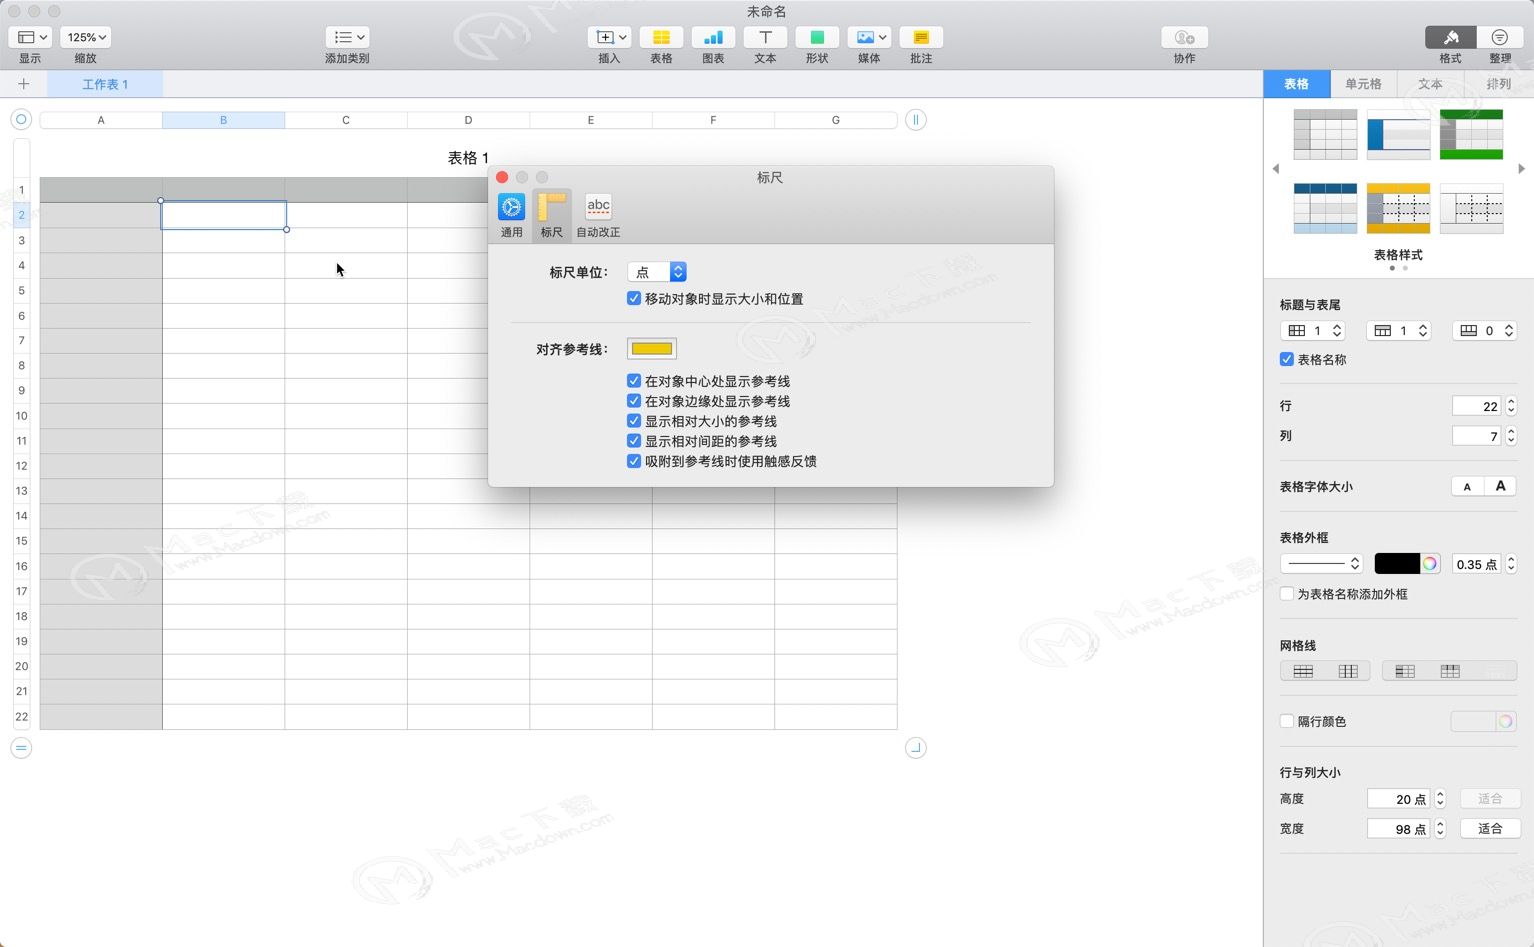Insert a 文本 text box
This screenshot has height=947, width=1534.
(x=765, y=38)
